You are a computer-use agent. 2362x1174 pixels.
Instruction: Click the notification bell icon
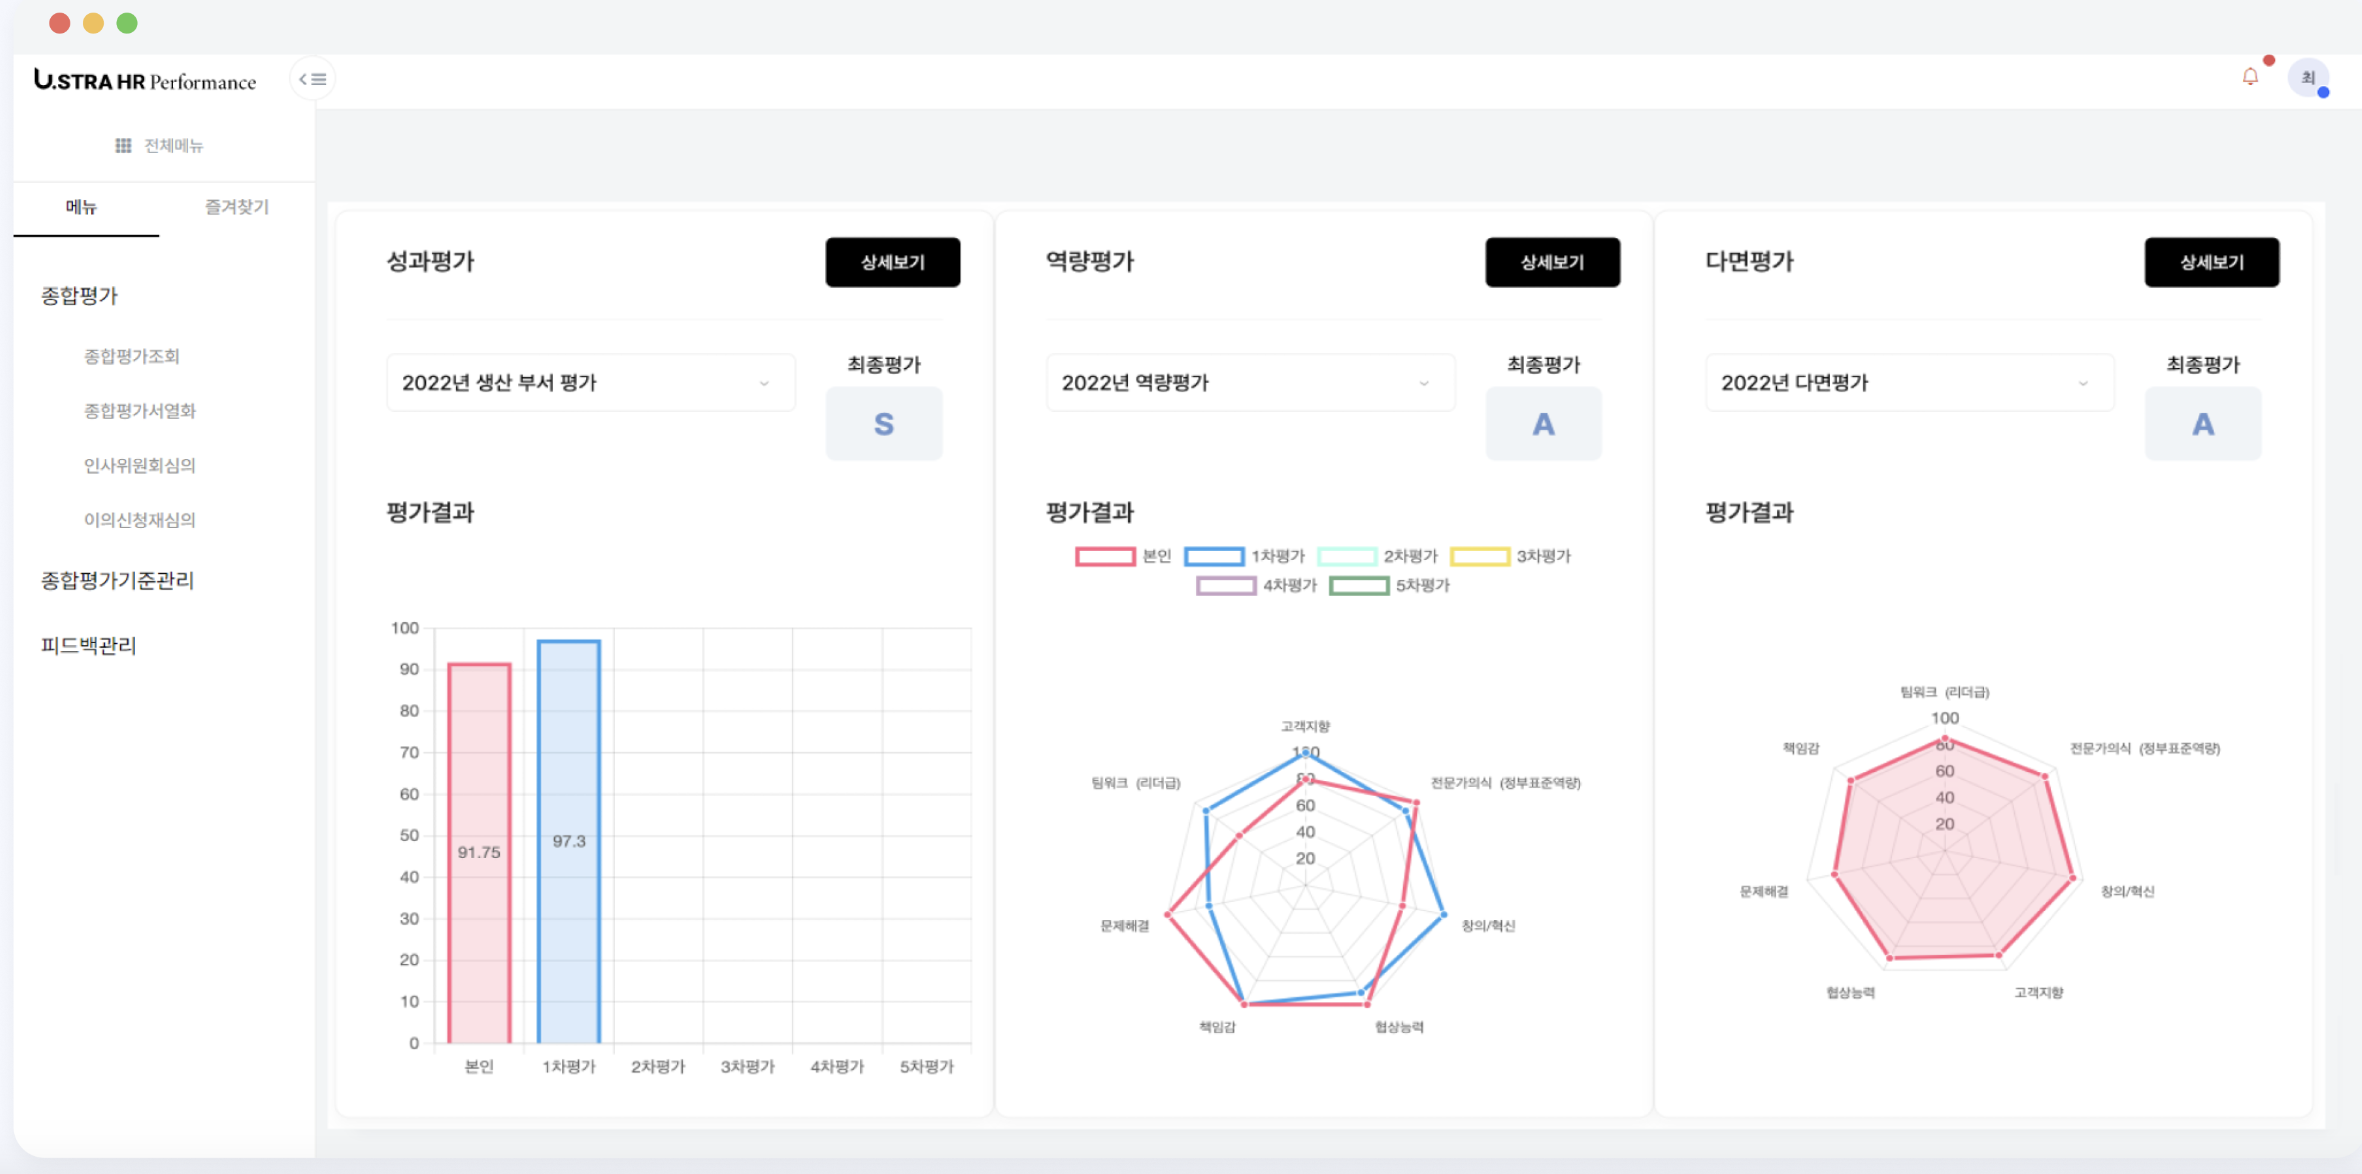(x=2250, y=77)
